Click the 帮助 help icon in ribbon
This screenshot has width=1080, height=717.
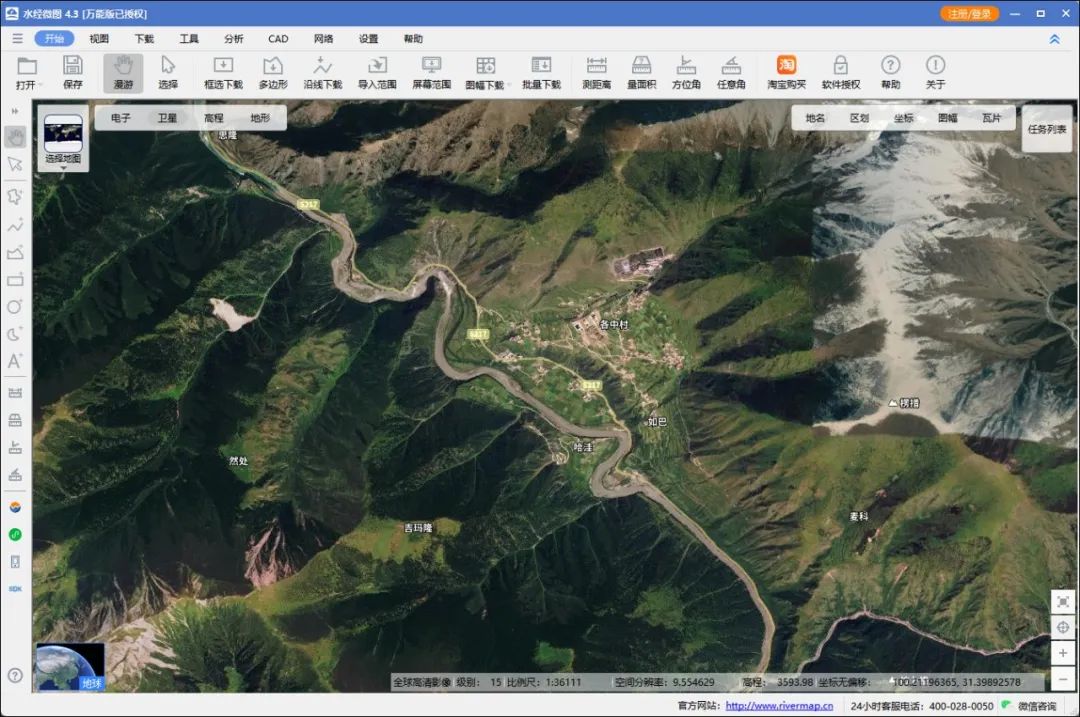click(x=891, y=72)
